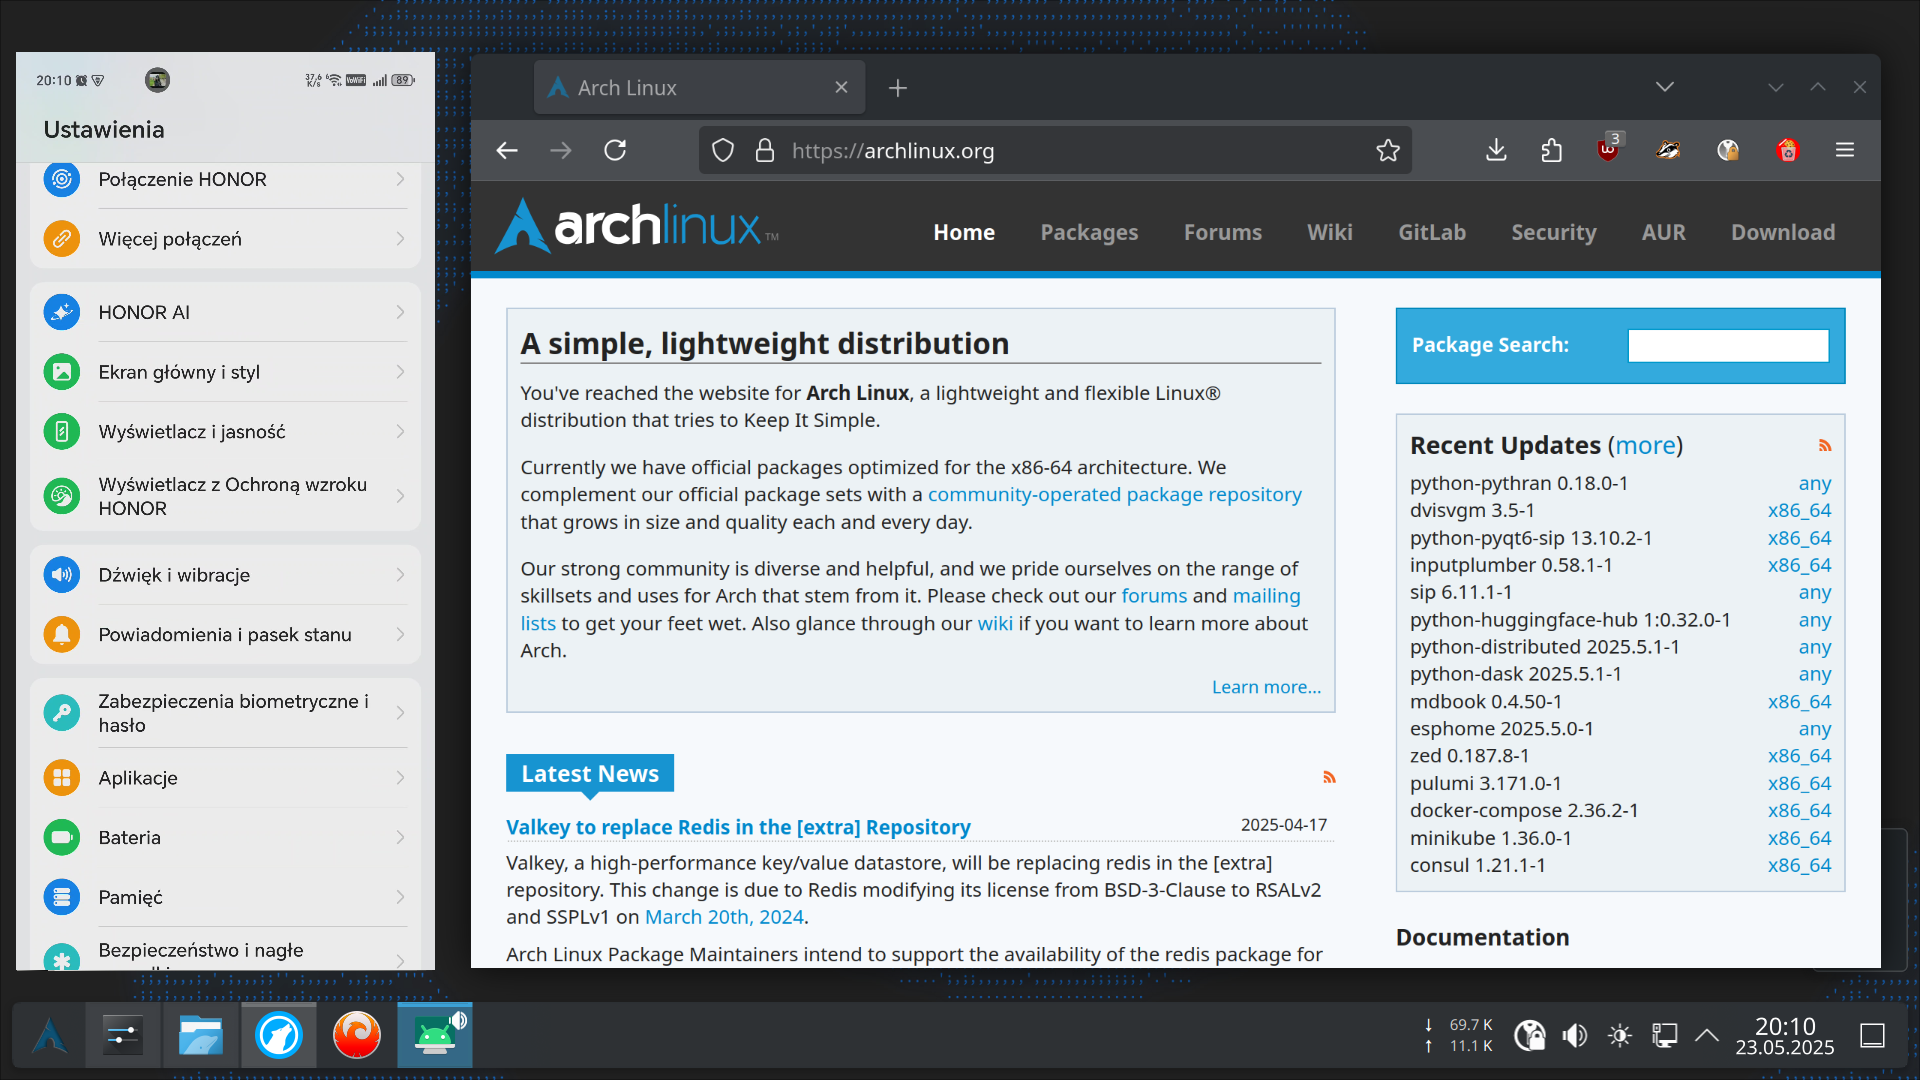Screen dimensions: 1920x1080
Task: Open a new browser tab
Action: tap(898, 88)
